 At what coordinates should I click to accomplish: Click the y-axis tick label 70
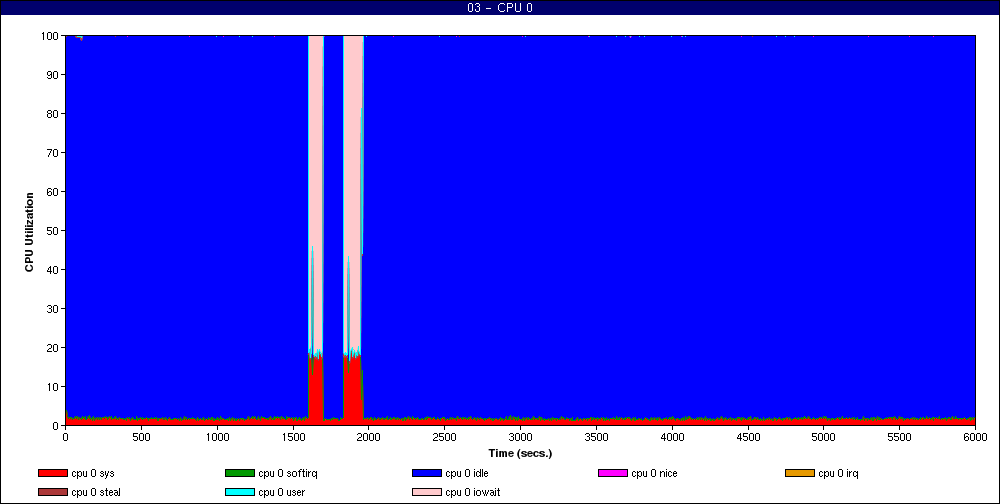click(x=54, y=153)
